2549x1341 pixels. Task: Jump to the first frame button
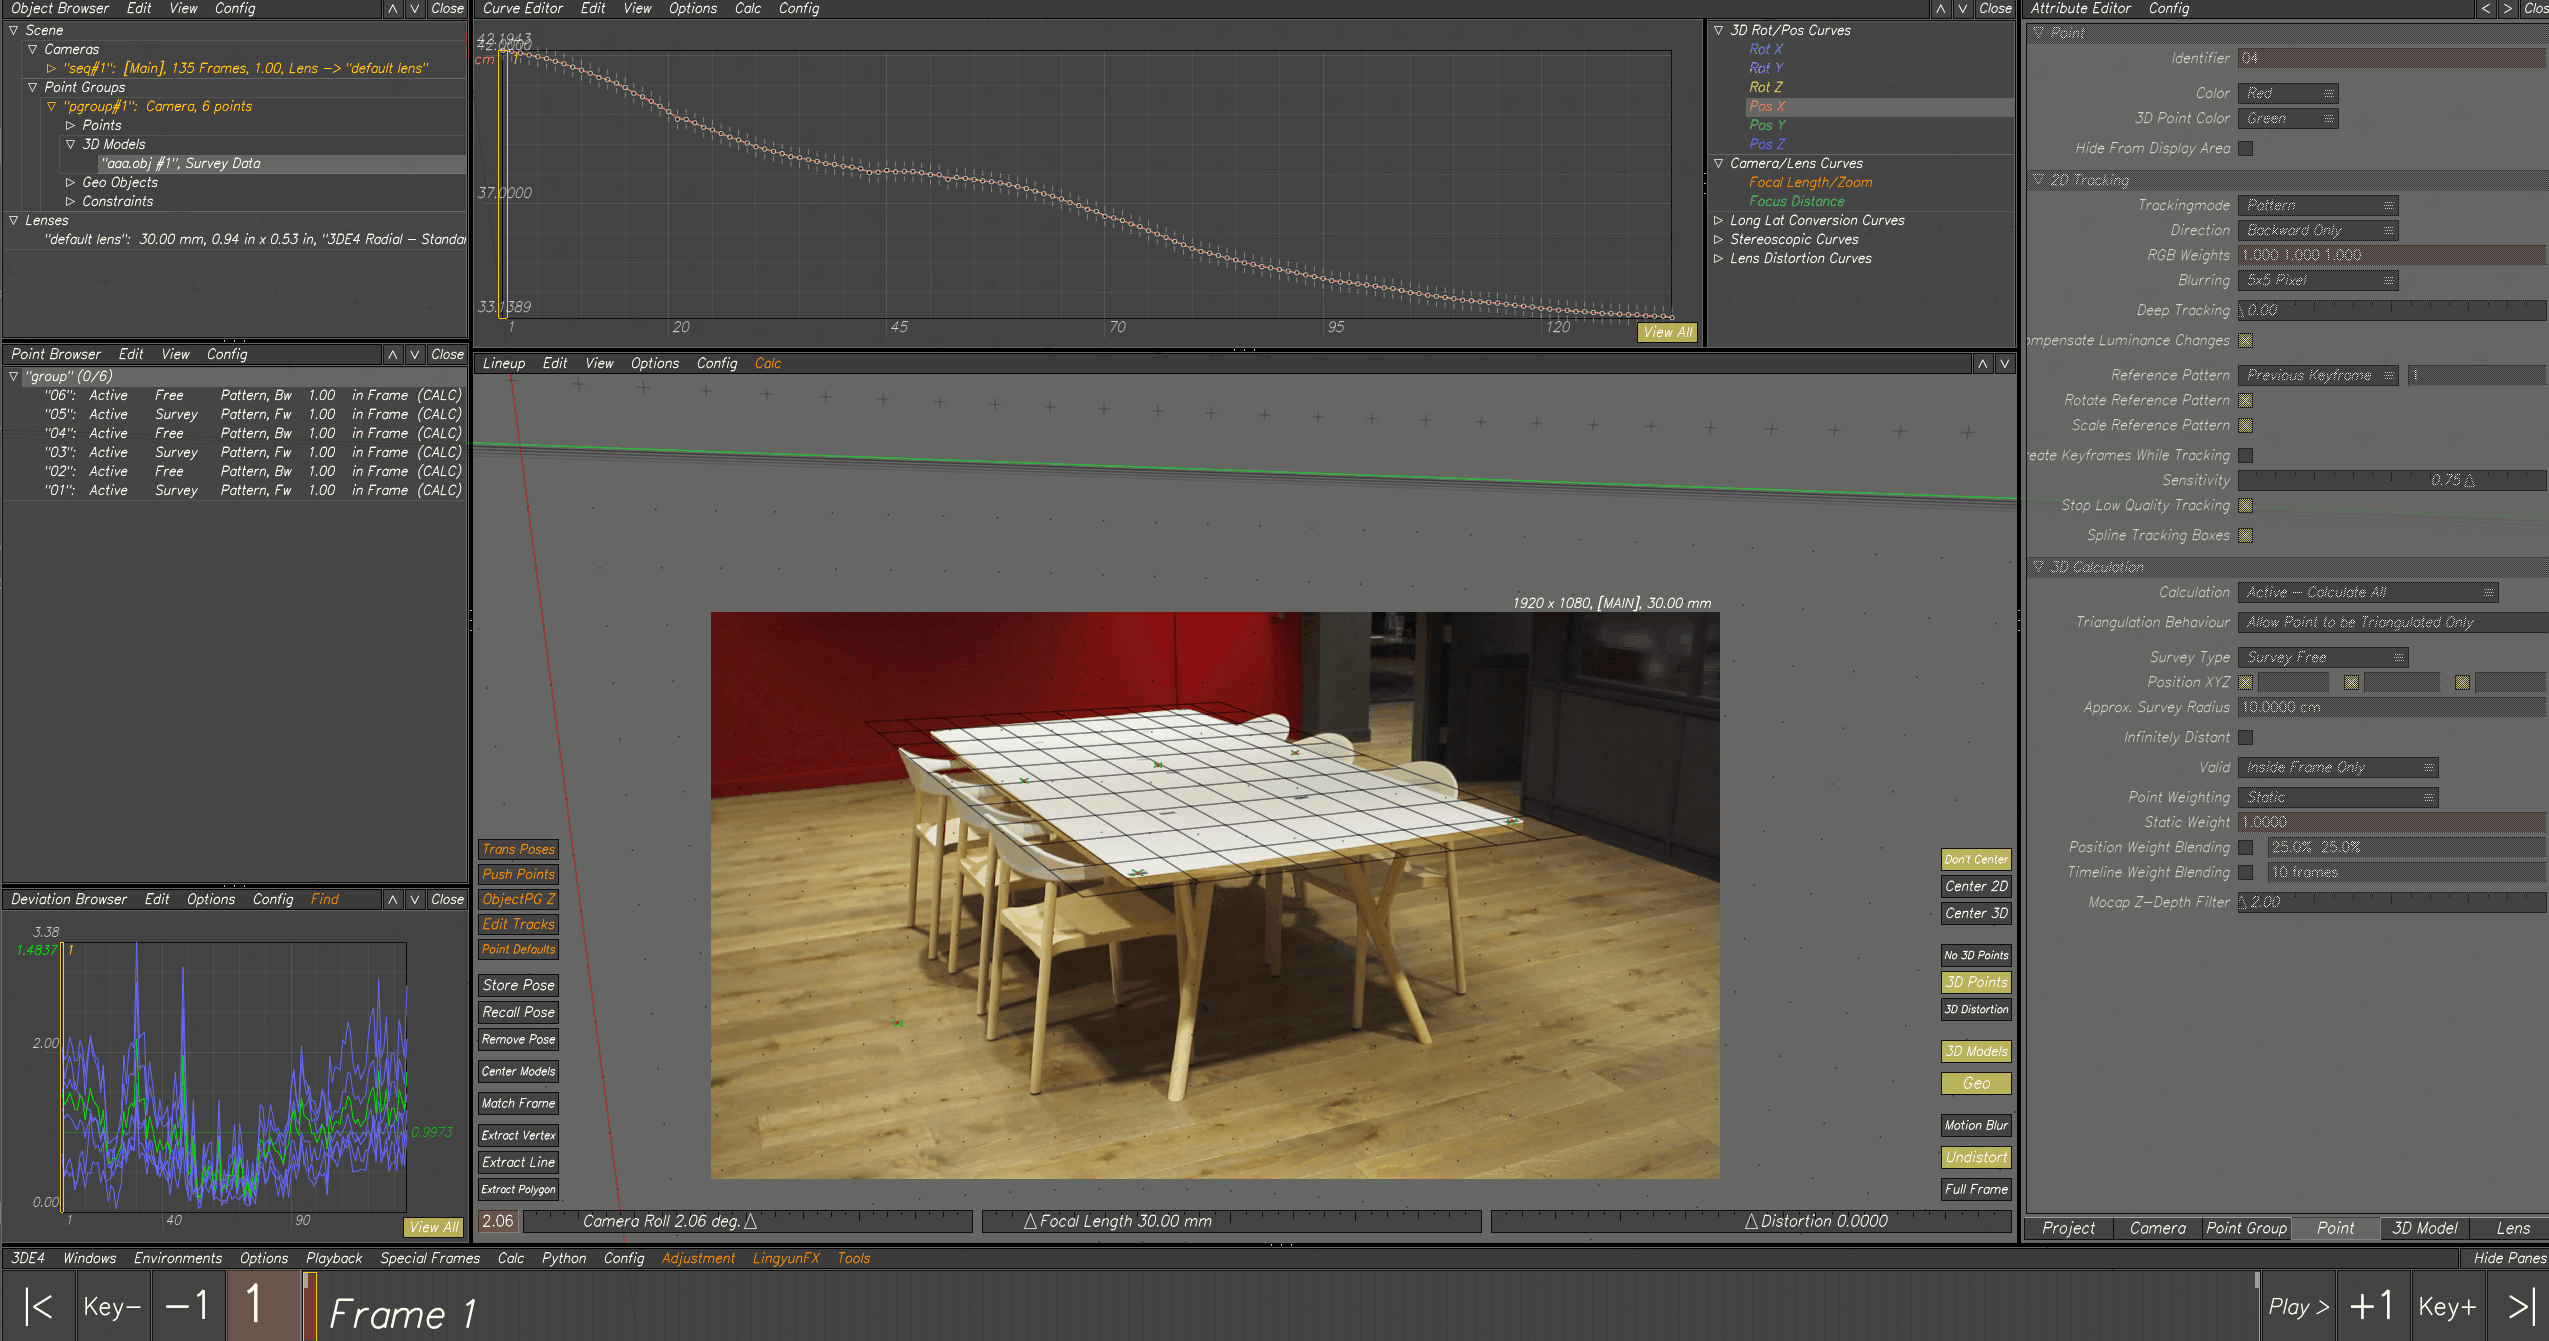coord(38,1307)
